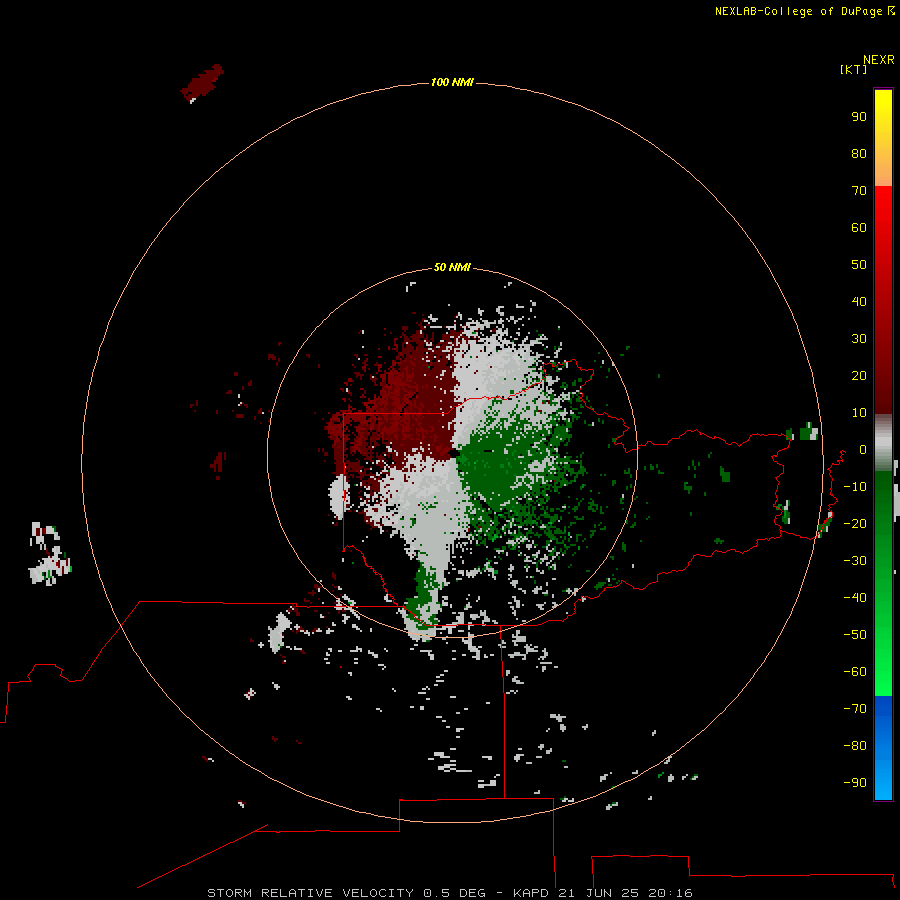Click the bright red segment of color bar
The image size is (900, 900).
click(883, 230)
